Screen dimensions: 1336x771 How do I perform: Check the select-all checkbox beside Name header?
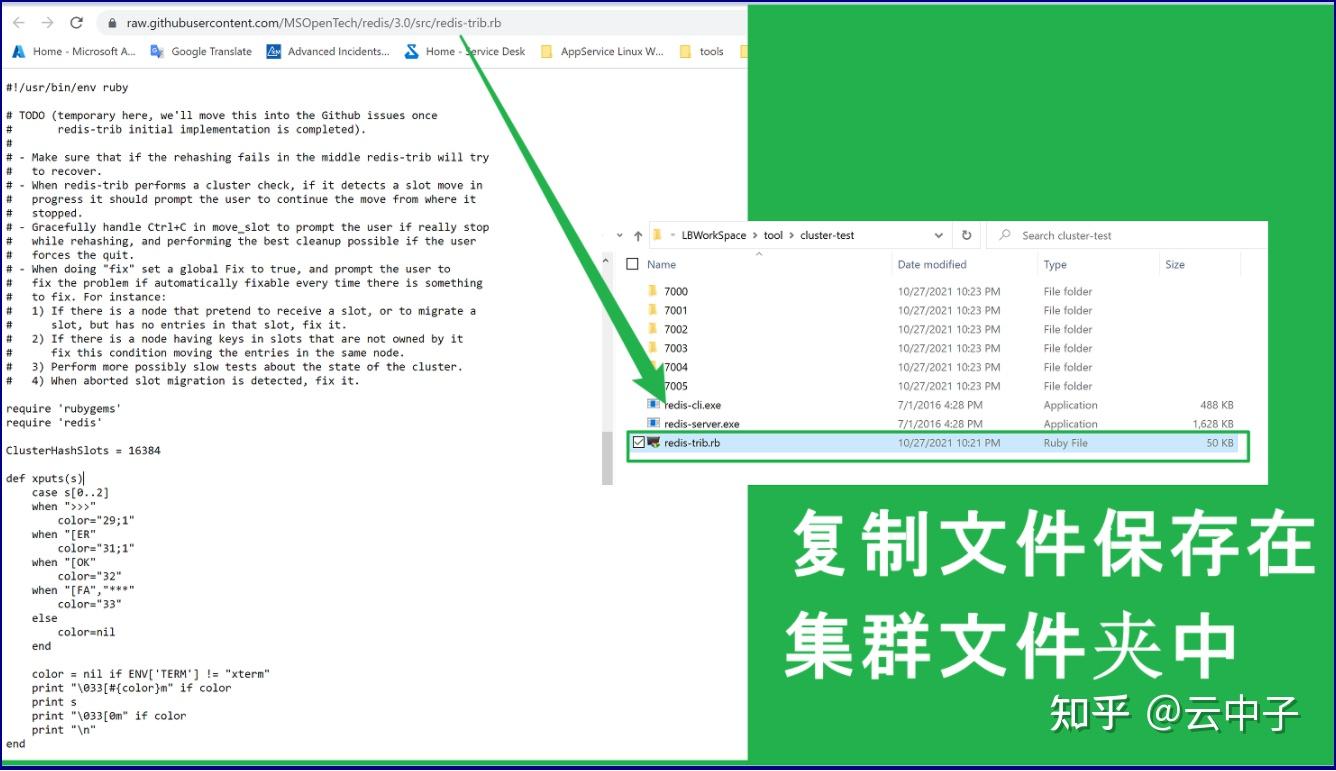pos(632,264)
